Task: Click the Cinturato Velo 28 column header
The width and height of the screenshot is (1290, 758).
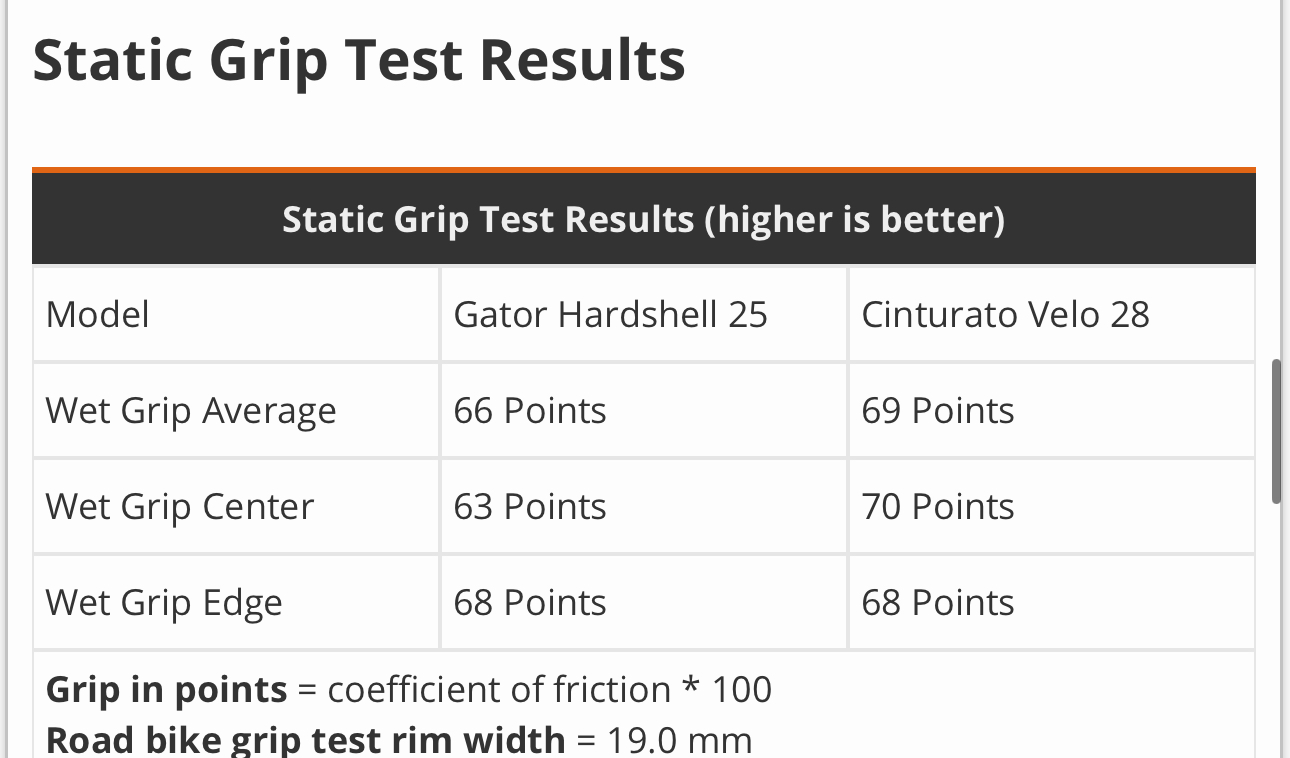Action: coord(1005,315)
